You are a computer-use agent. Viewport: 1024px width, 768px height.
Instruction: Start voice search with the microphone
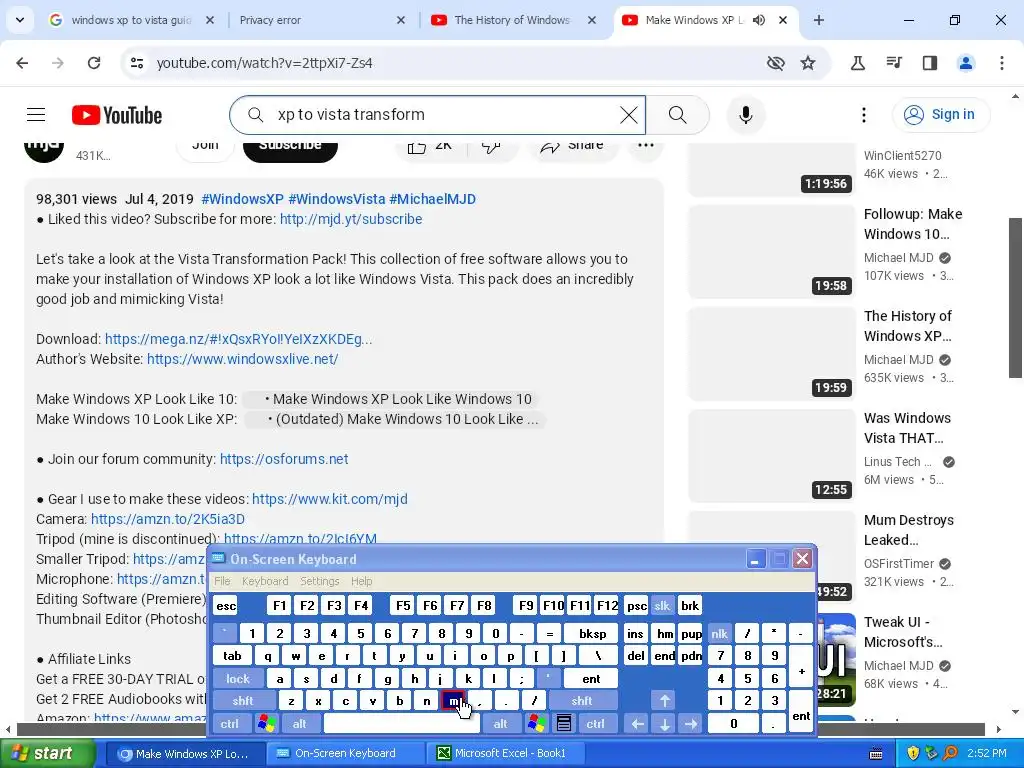pos(745,115)
